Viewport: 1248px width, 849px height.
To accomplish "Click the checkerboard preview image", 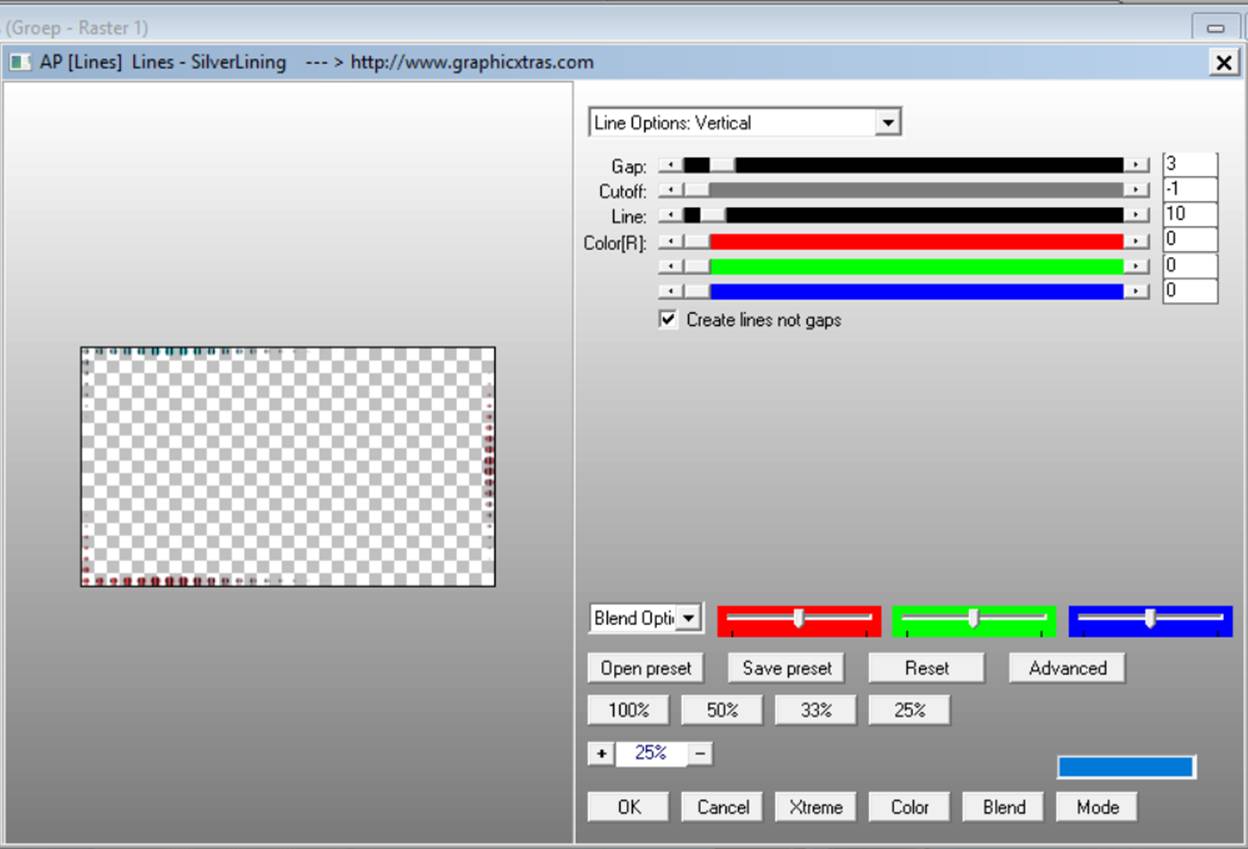I will [x=288, y=466].
